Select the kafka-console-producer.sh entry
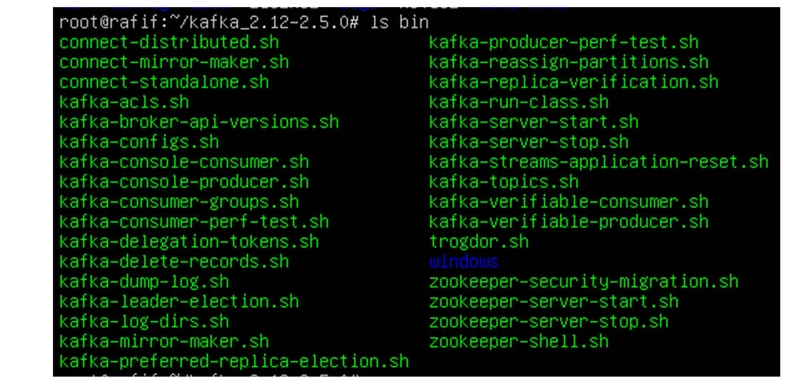Screen dimensions: 800x390 184,182
